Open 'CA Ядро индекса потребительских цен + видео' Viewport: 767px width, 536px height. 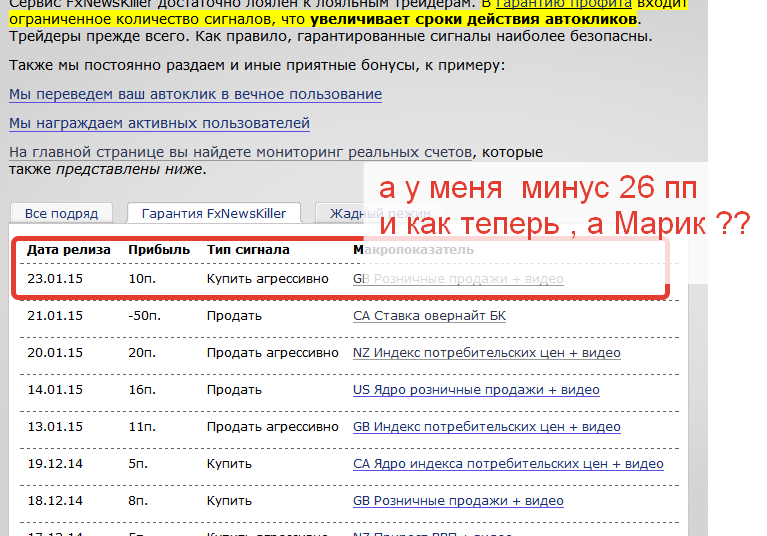click(x=508, y=464)
